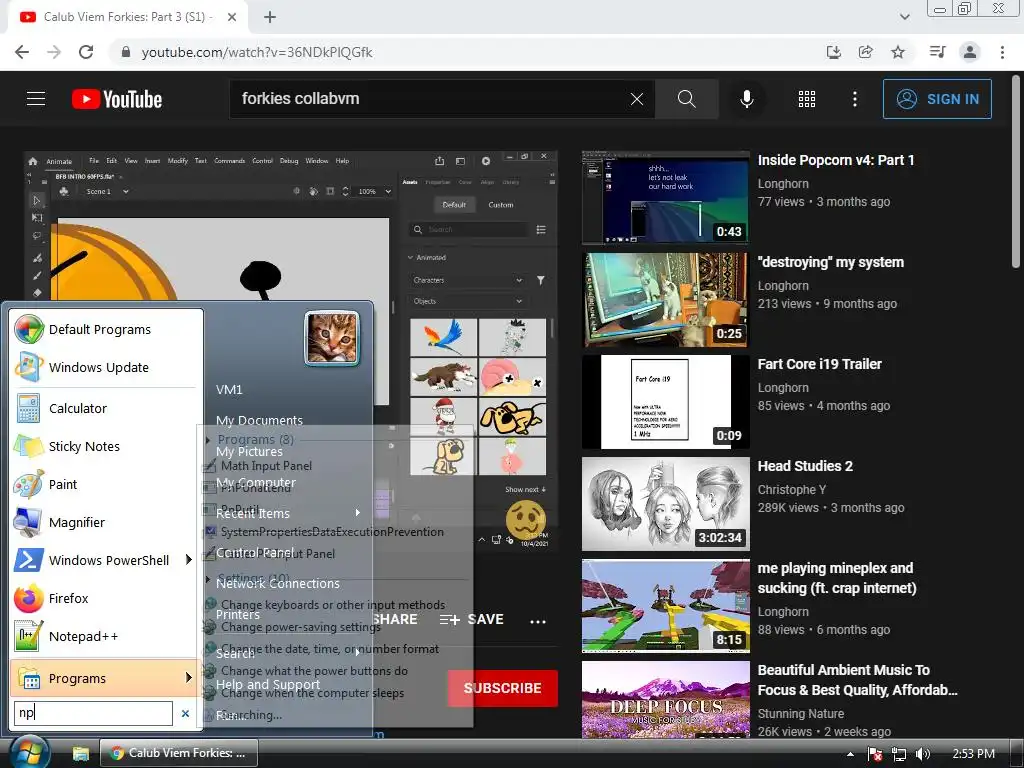The image size is (1024, 768).
Task: Clear the Start menu search box
Action: click(185, 713)
